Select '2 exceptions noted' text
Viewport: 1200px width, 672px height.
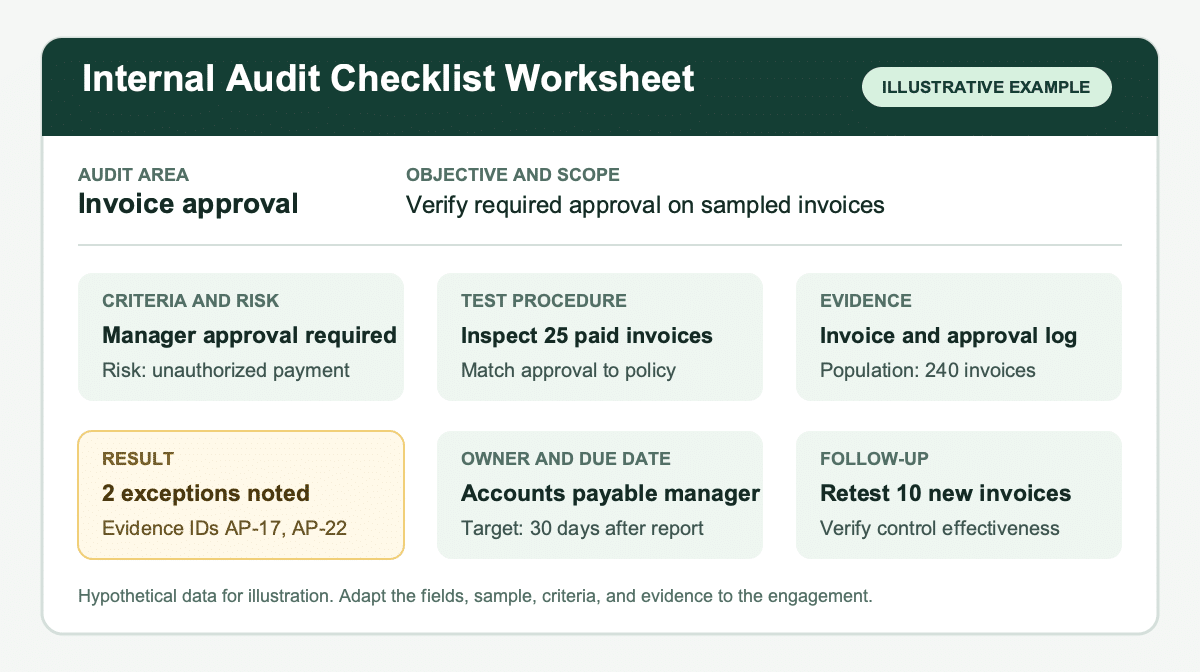pos(206,493)
